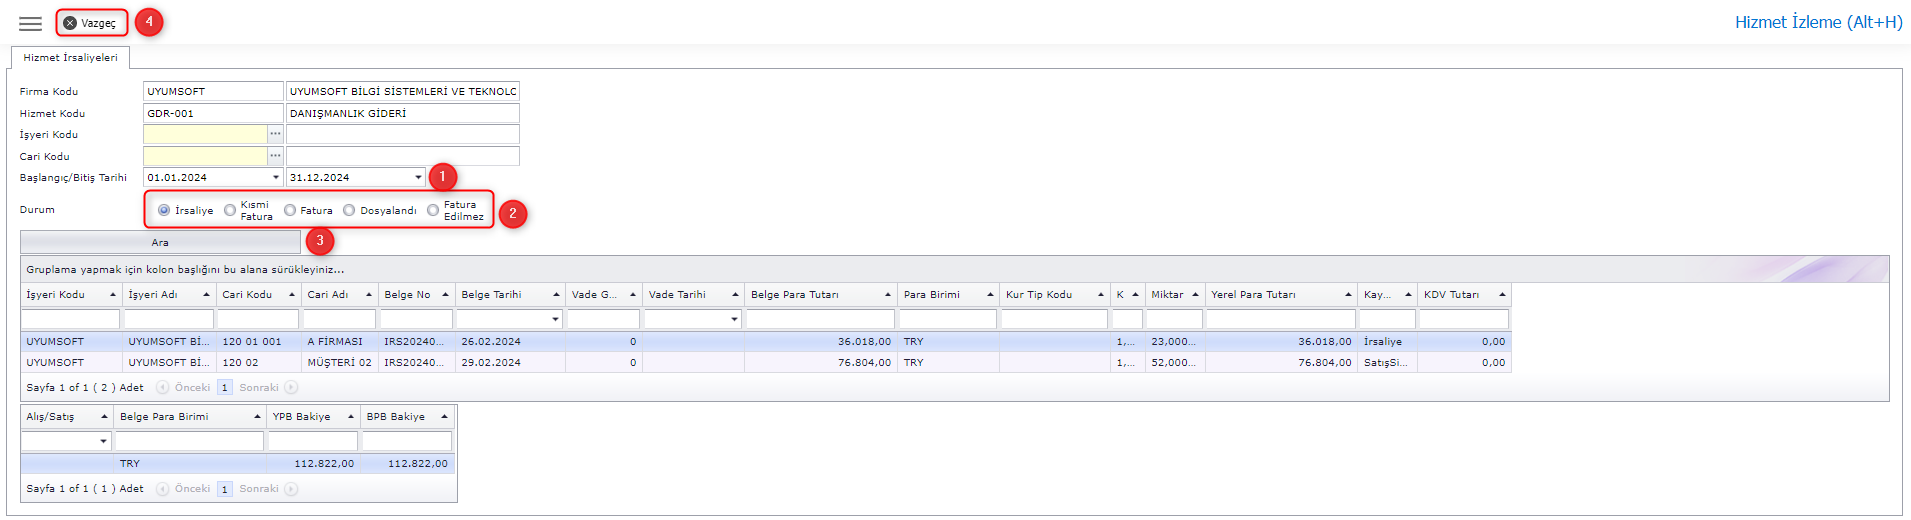Expand the start date 01.01.2024 dropdown
The image size is (1911, 520).
pyautogui.click(x=276, y=178)
